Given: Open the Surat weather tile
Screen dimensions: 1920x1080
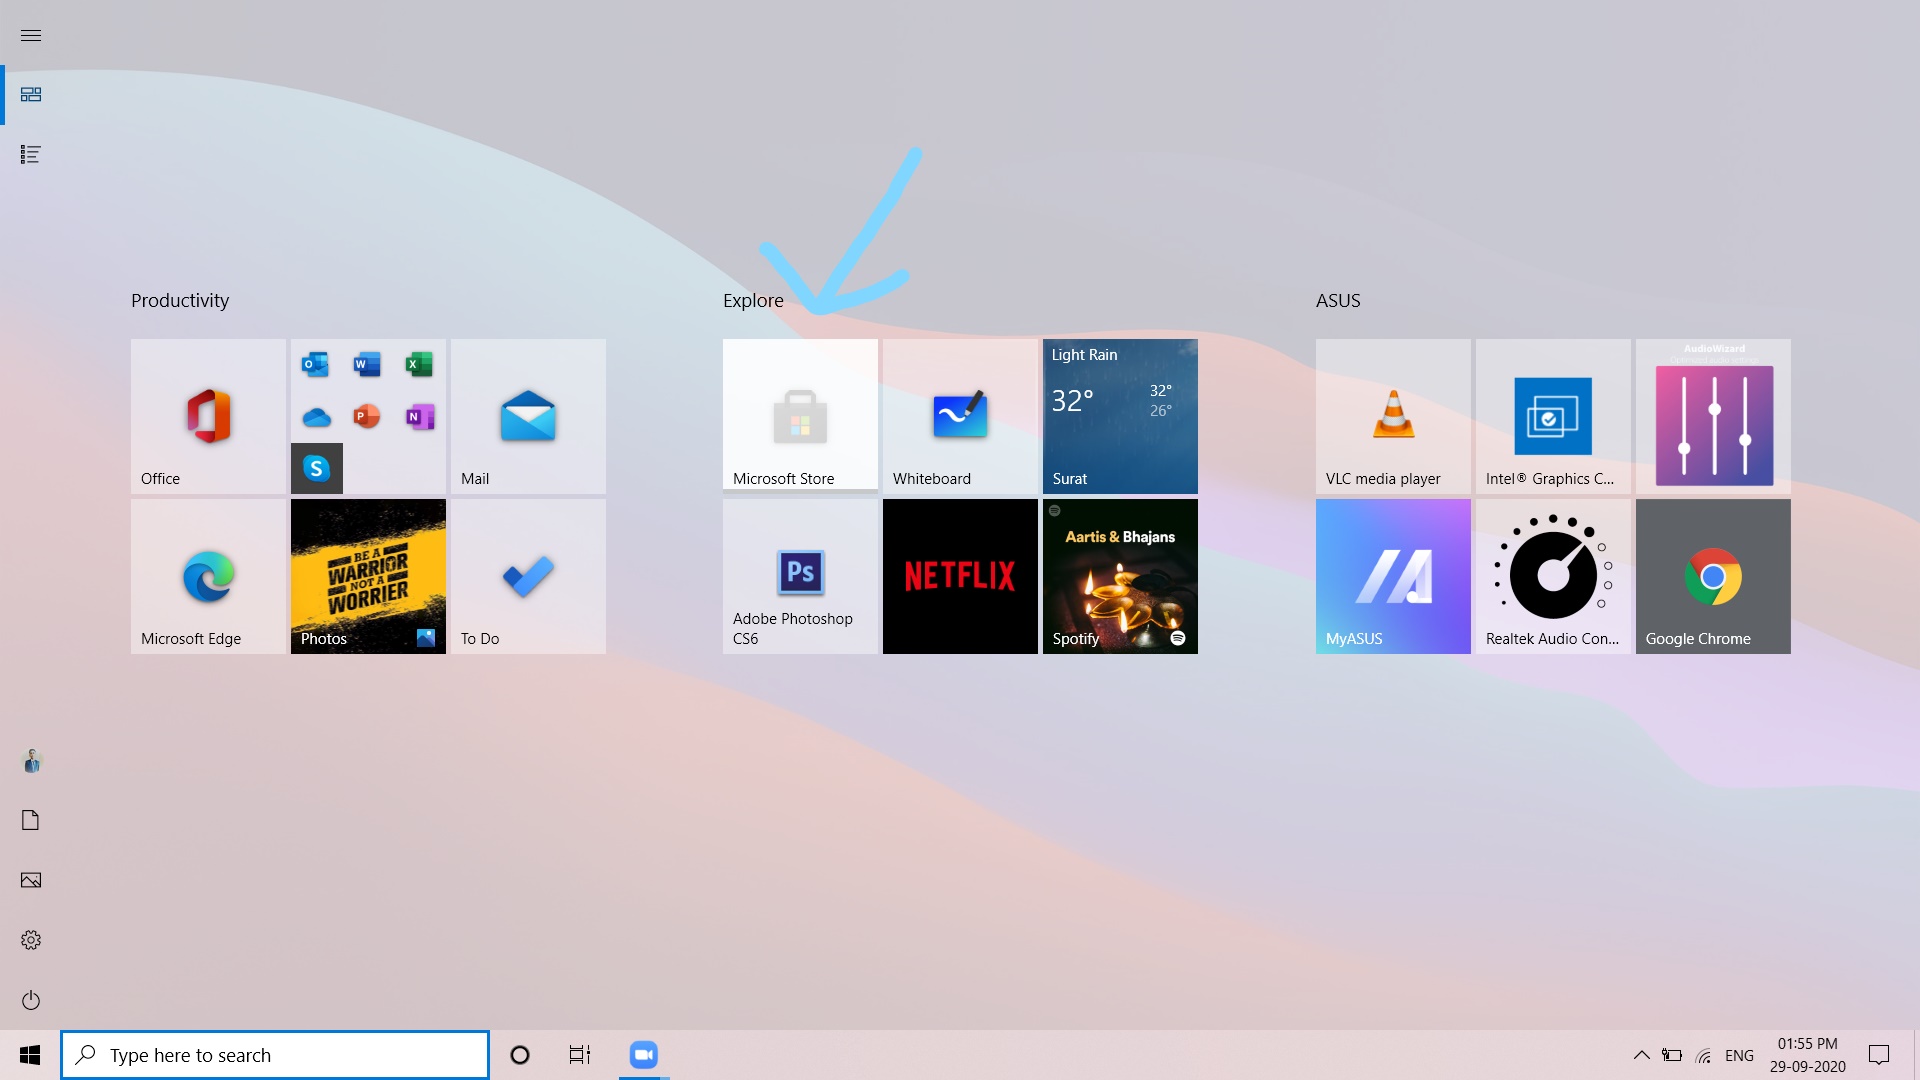Looking at the screenshot, I should [x=1120, y=416].
